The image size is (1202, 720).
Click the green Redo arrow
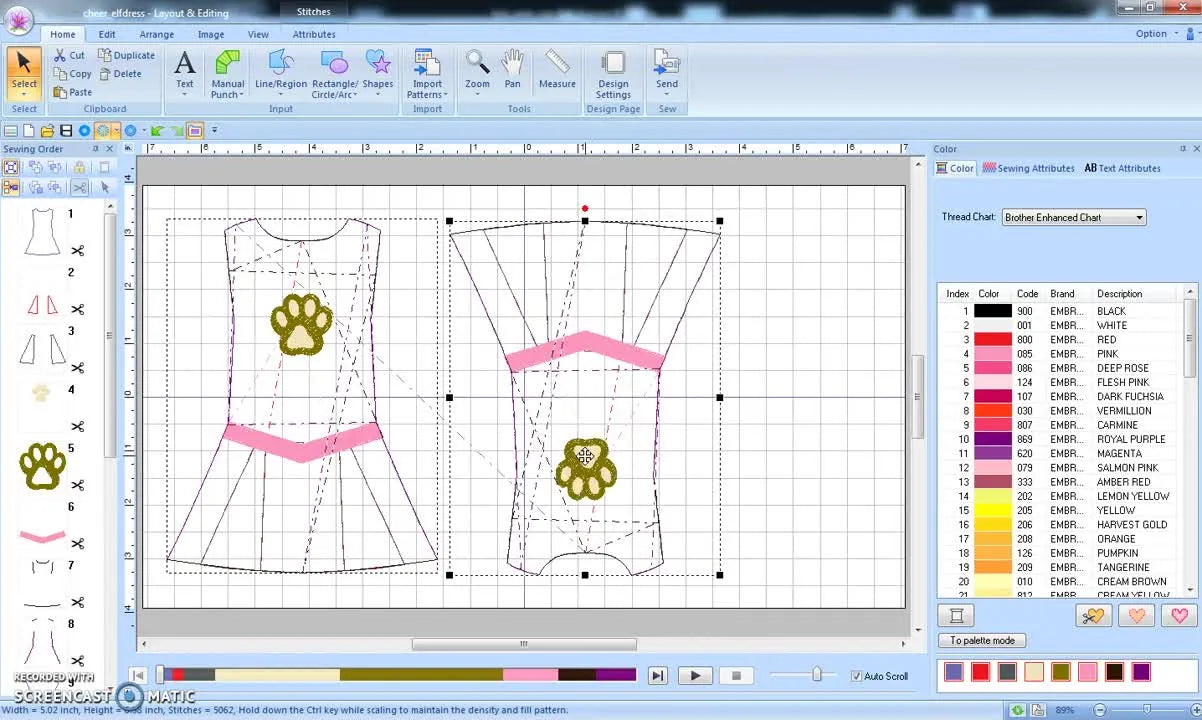pyautogui.click(x=177, y=131)
